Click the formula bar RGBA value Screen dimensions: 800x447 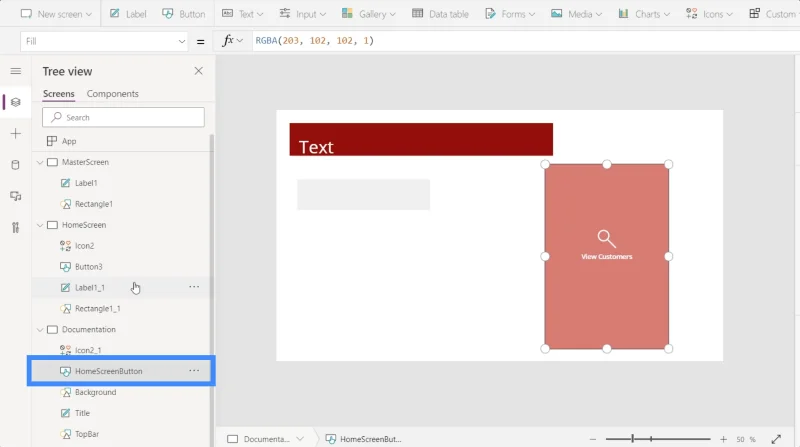(x=314, y=40)
